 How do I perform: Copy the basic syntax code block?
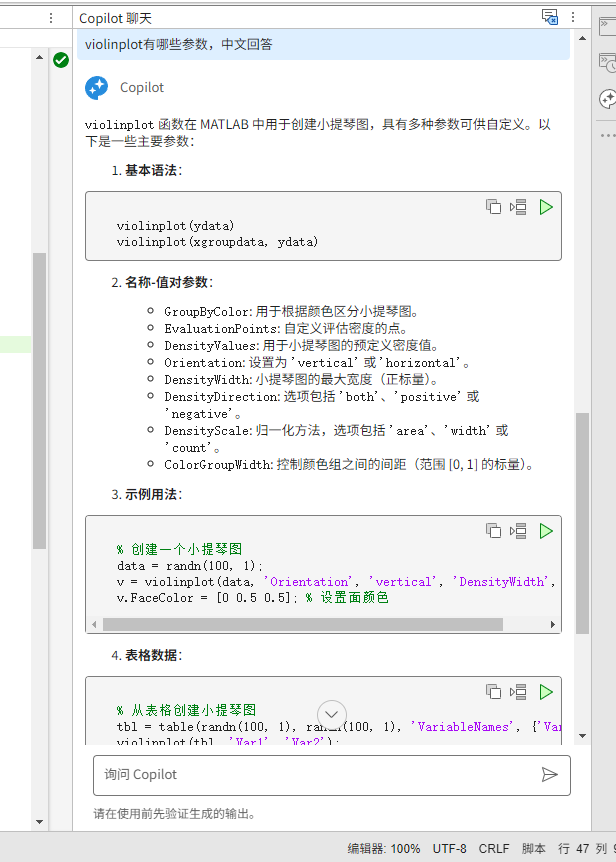493,207
